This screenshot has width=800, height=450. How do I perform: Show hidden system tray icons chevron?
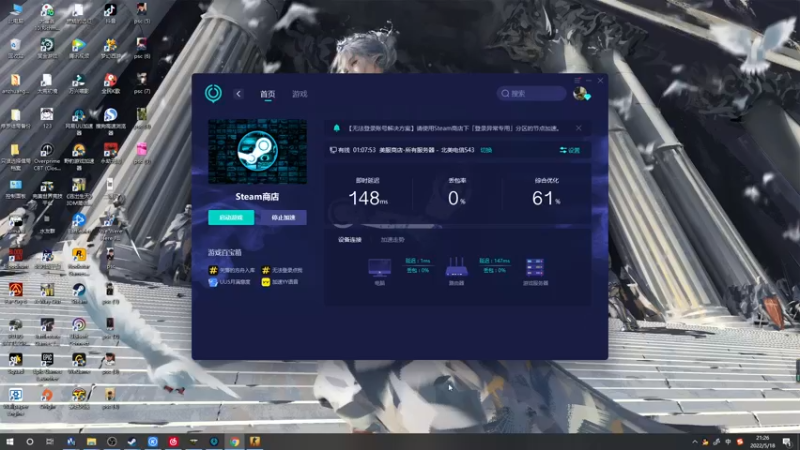click(694, 442)
